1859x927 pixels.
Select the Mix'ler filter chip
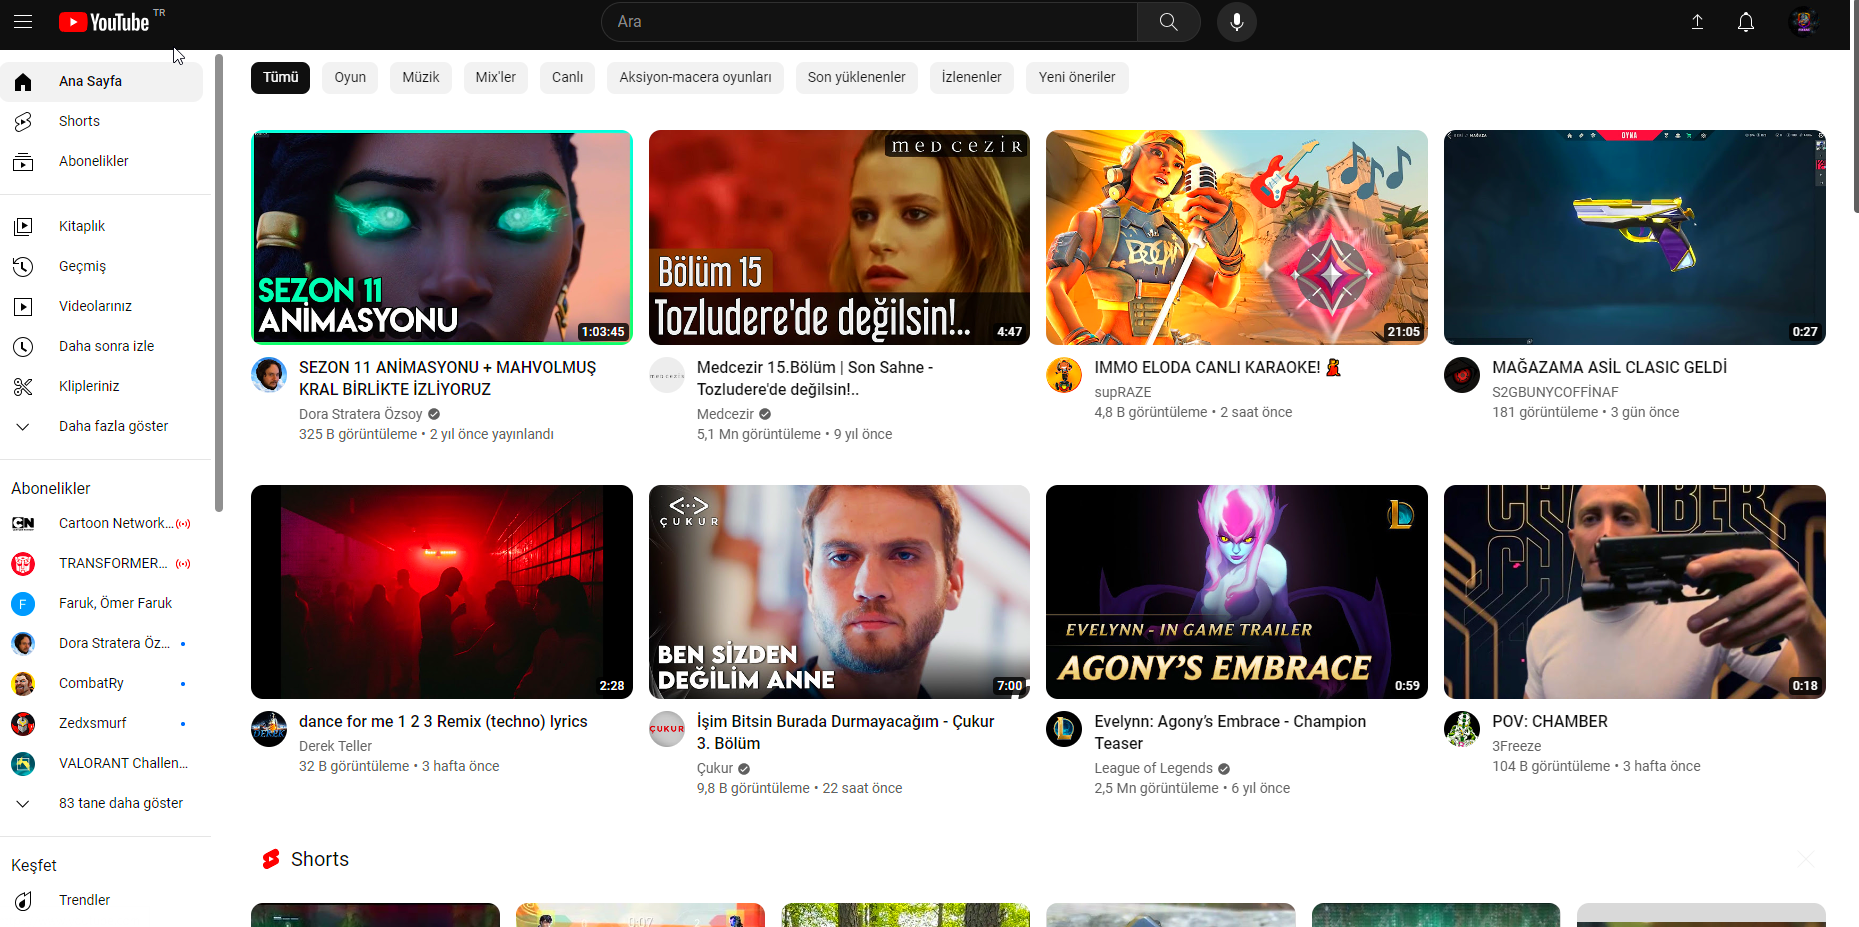tap(496, 77)
